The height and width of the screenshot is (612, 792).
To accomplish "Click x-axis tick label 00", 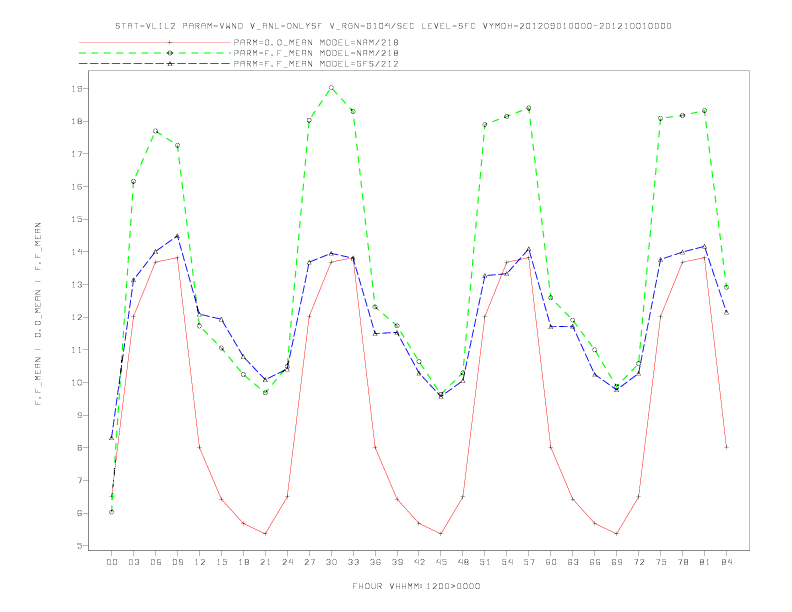I will pyautogui.click(x=112, y=562).
